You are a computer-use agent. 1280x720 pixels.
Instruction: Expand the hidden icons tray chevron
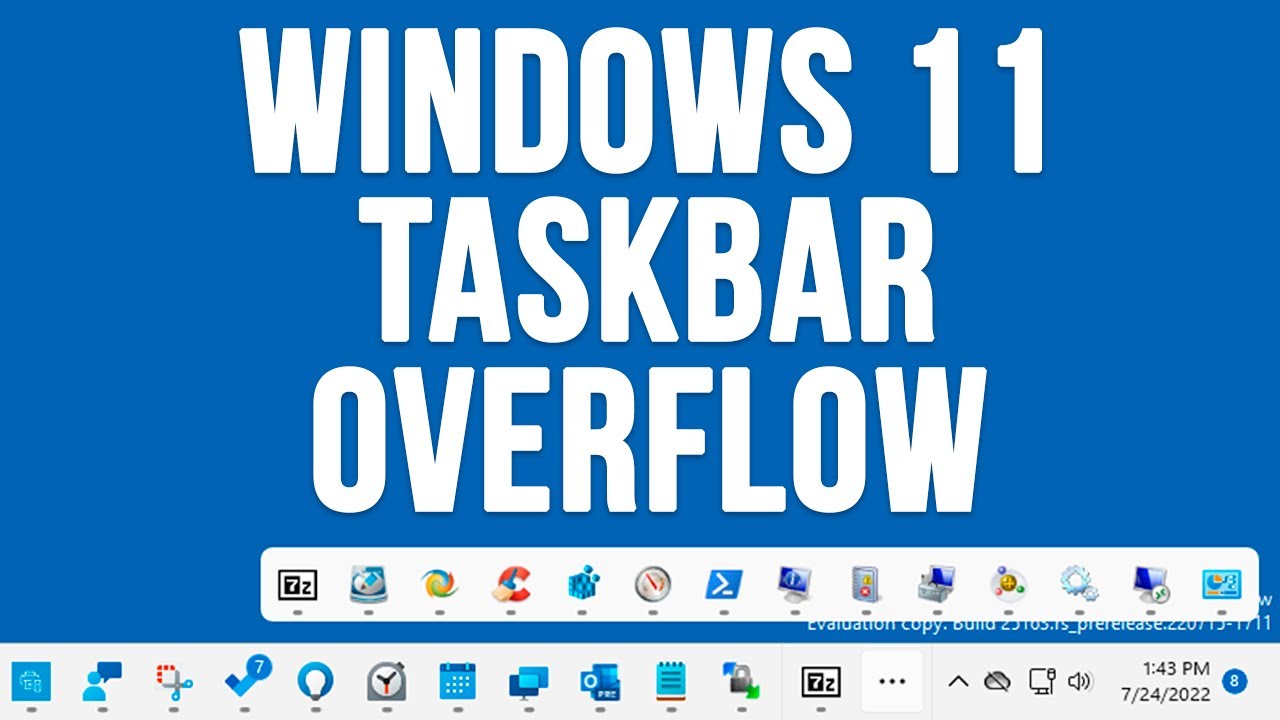pyautogui.click(x=958, y=682)
